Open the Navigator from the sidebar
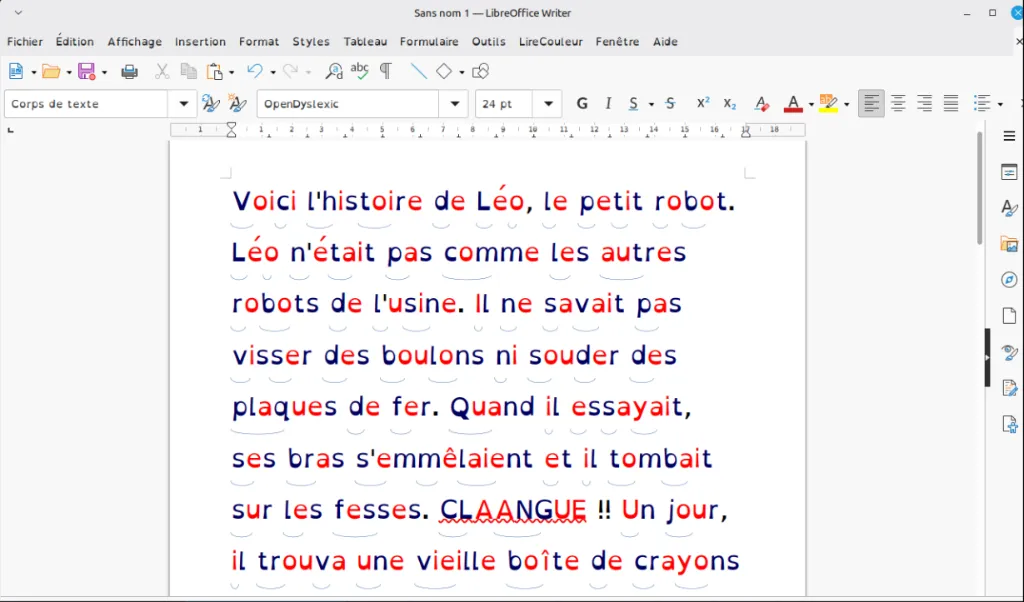The height and width of the screenshot is (602, 1024). point(1009,280)
